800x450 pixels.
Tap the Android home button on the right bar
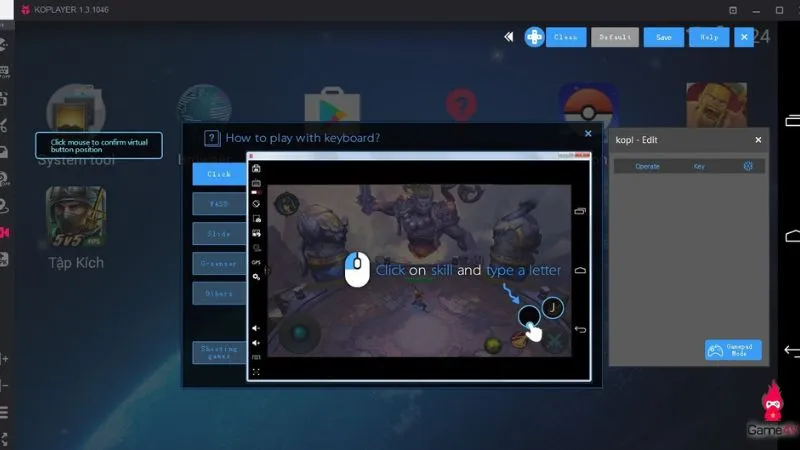792,236
